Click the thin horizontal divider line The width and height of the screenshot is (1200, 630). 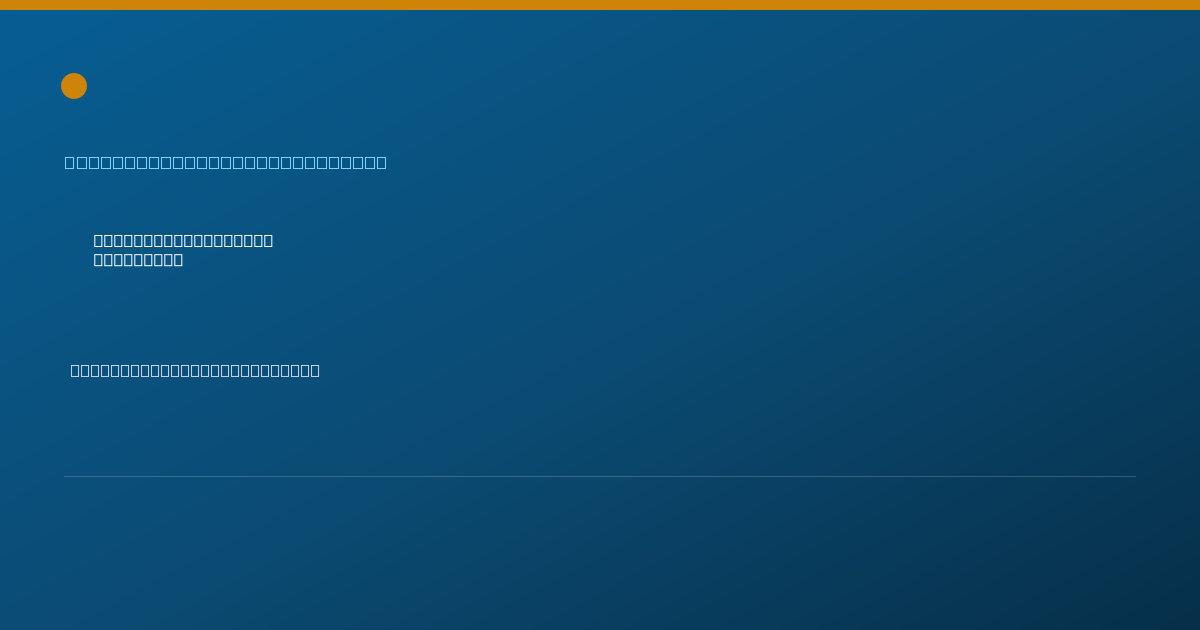600,476
